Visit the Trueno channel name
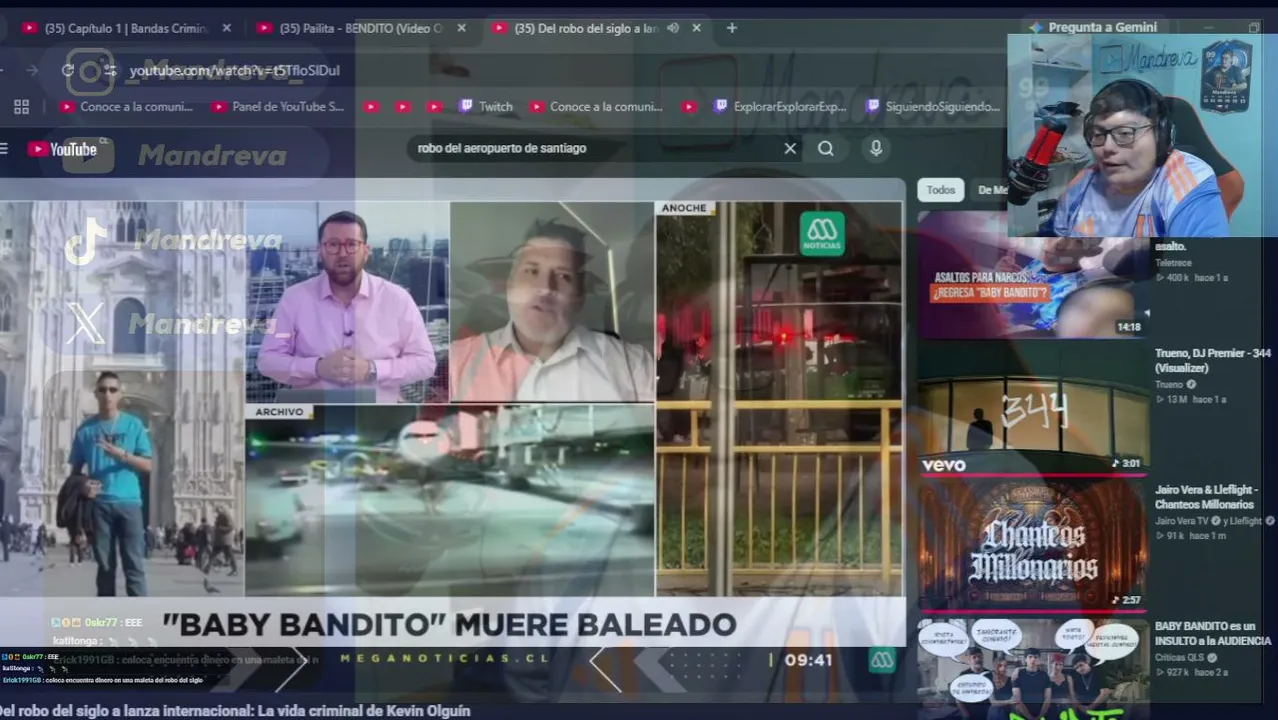The height and width of the screenshot is (720, 1278). tap(1169, 384)
